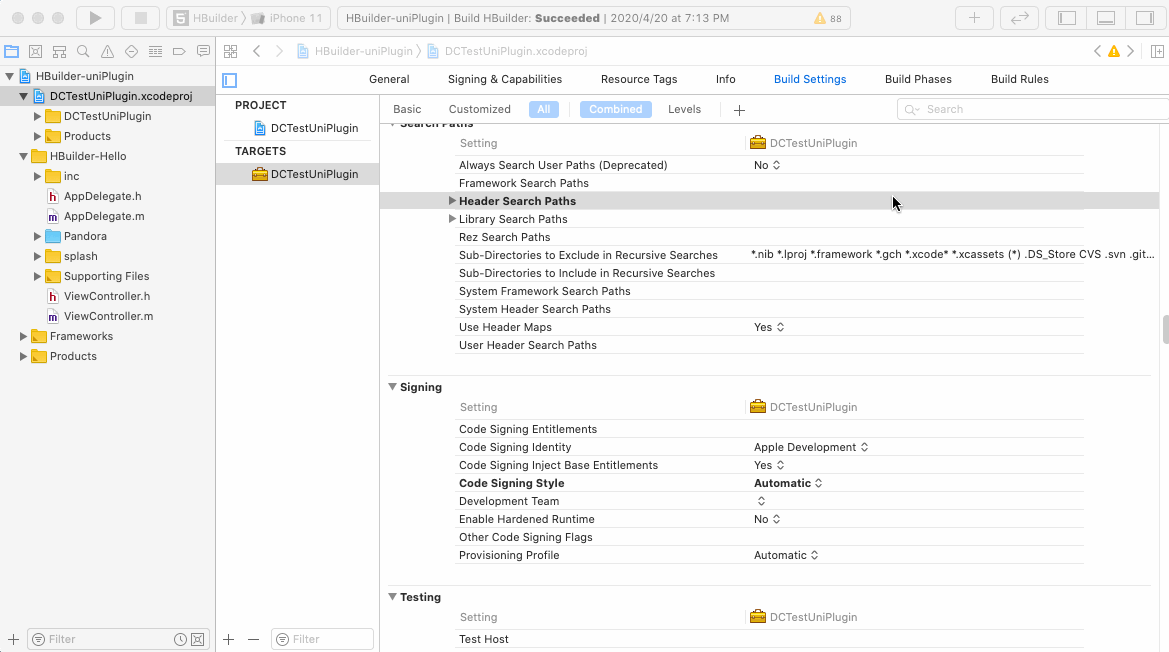The height and width of the screenshot is (652, 1169).
Task: Toggle the bottom debug area panel
Action: (1106, 18)
